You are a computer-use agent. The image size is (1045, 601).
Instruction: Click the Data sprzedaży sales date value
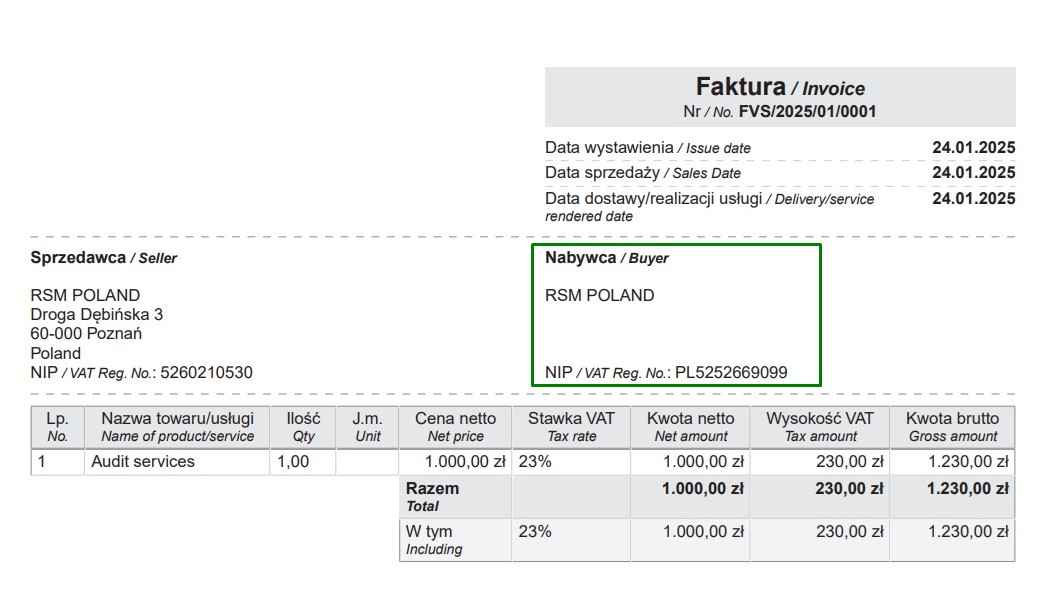[973, 173]
